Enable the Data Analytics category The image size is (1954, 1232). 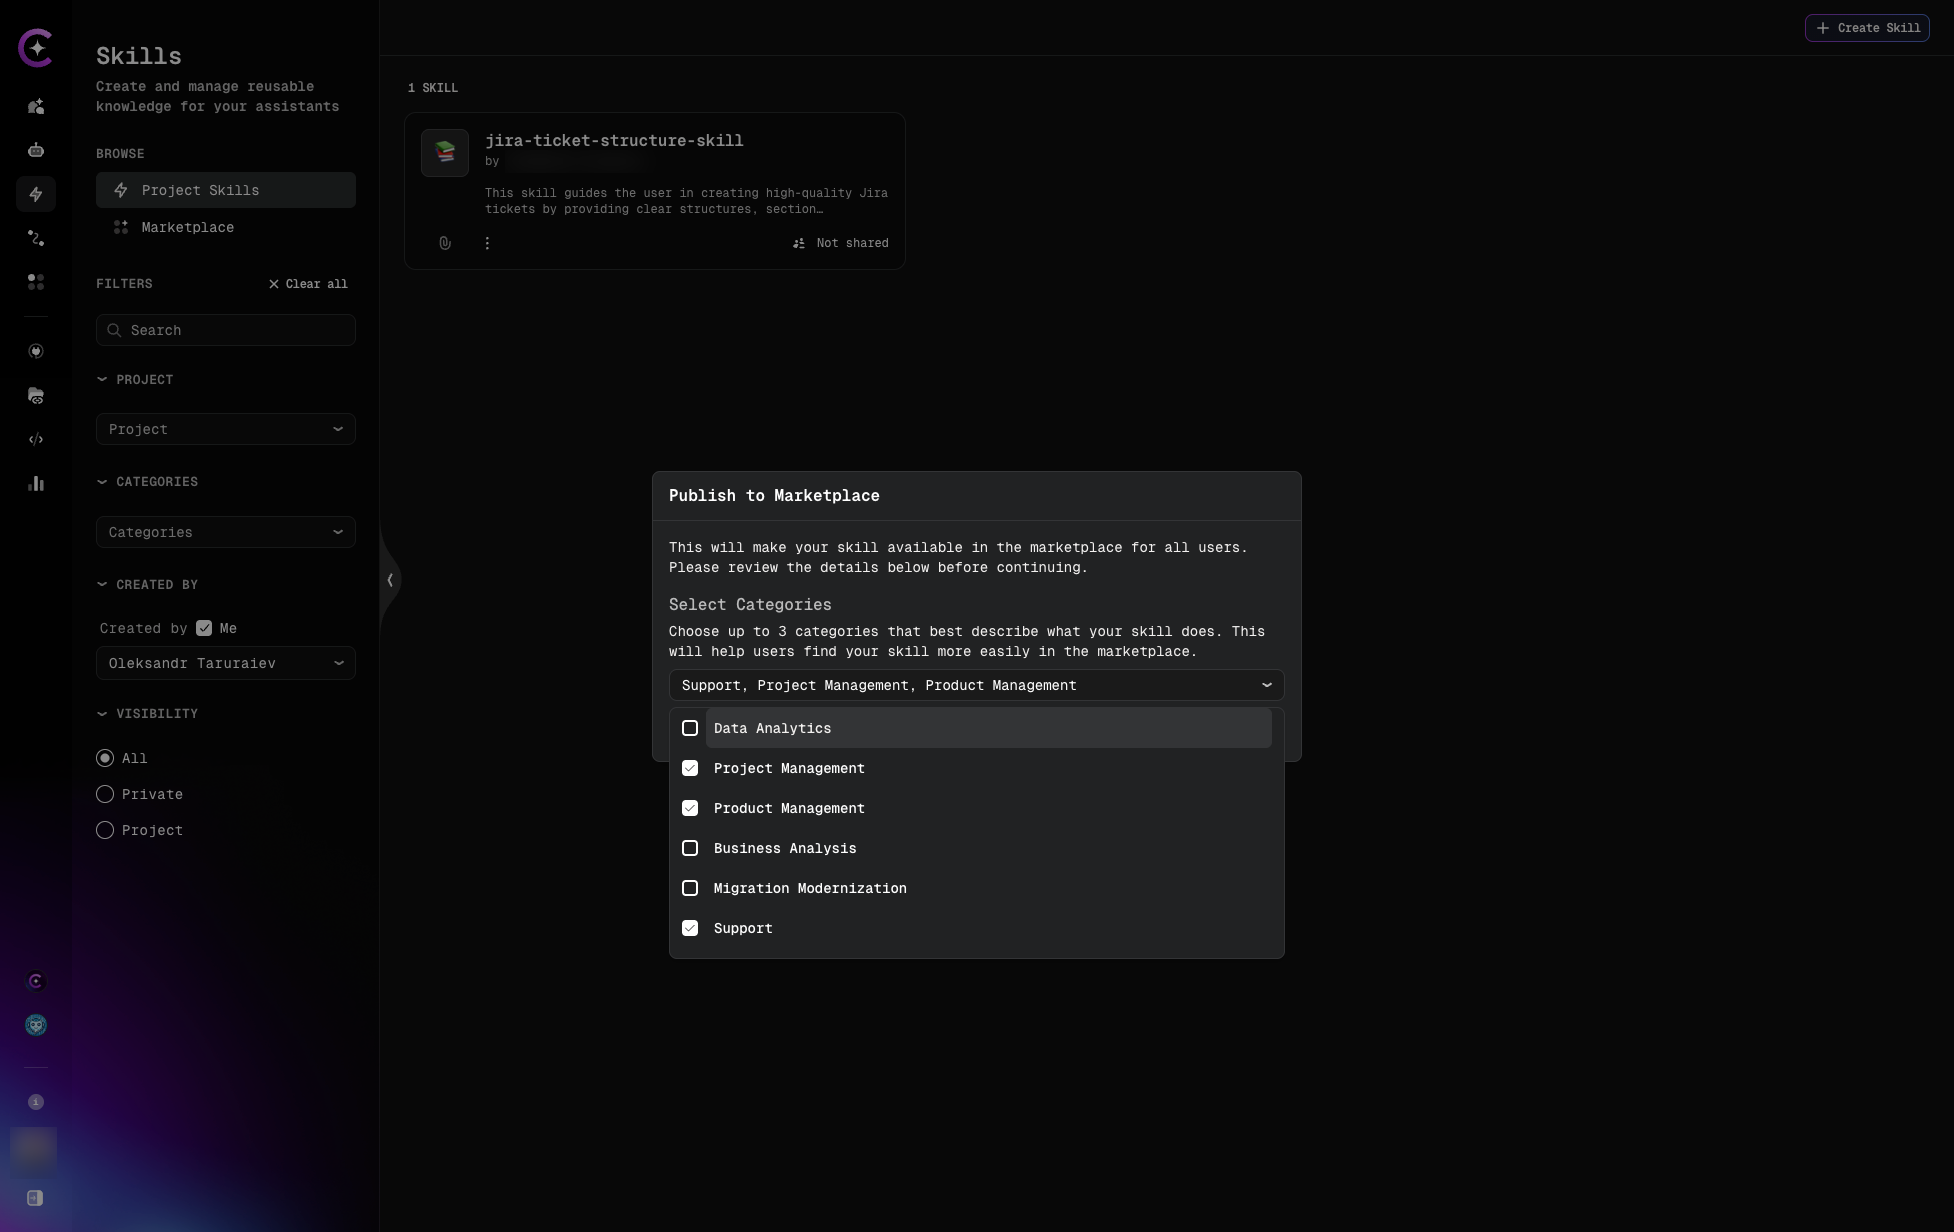tap(690, 728)
